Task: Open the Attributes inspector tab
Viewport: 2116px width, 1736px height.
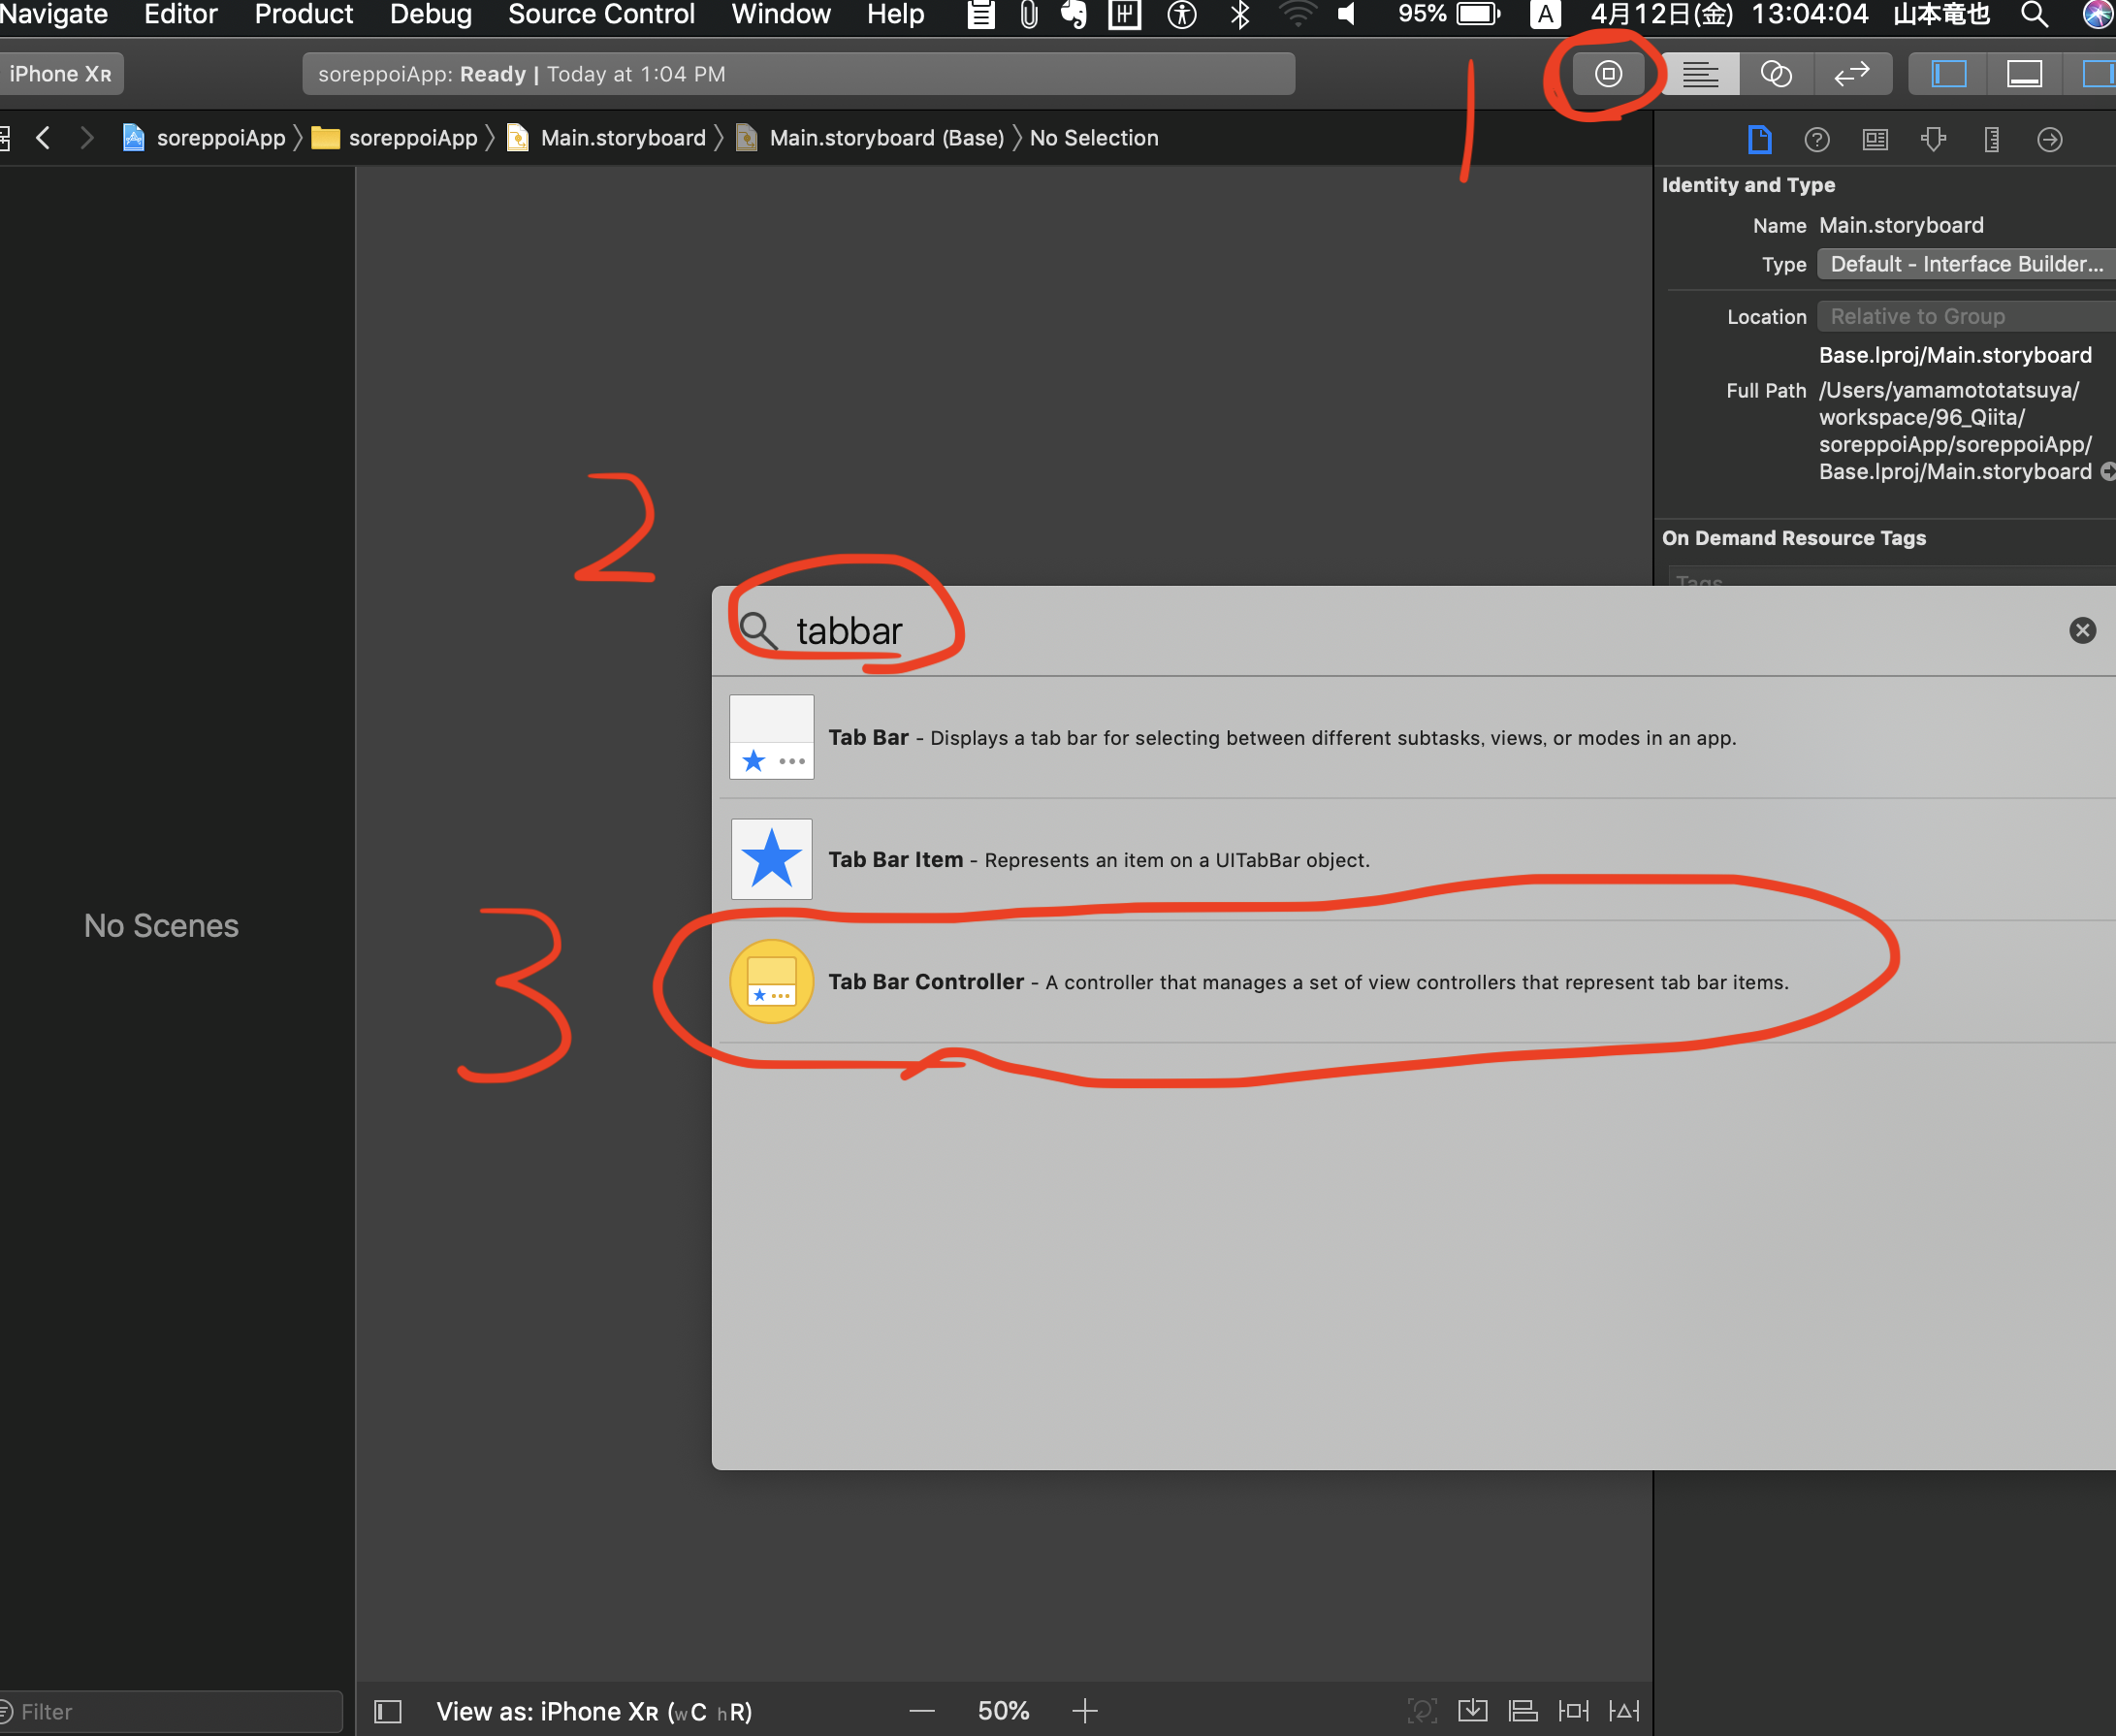Action: click(x=1933, y=140)
